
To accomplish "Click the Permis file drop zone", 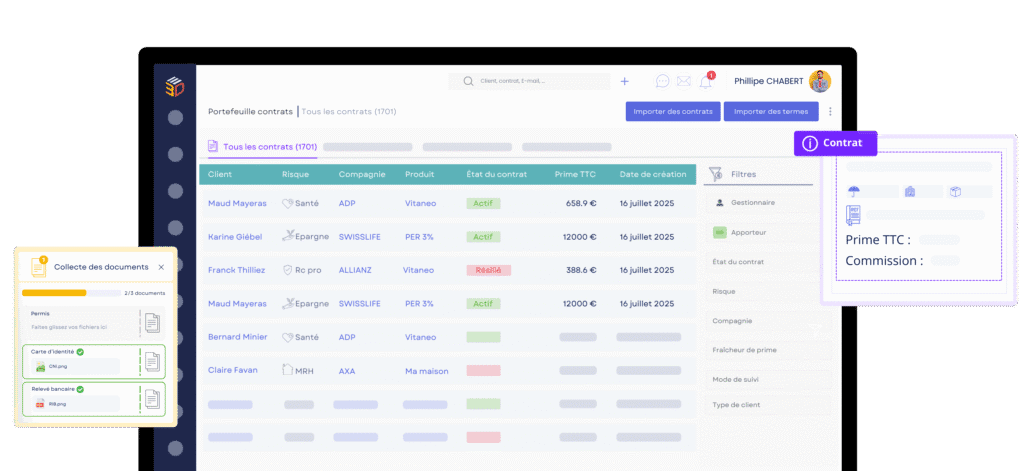I will pos(94,321).
